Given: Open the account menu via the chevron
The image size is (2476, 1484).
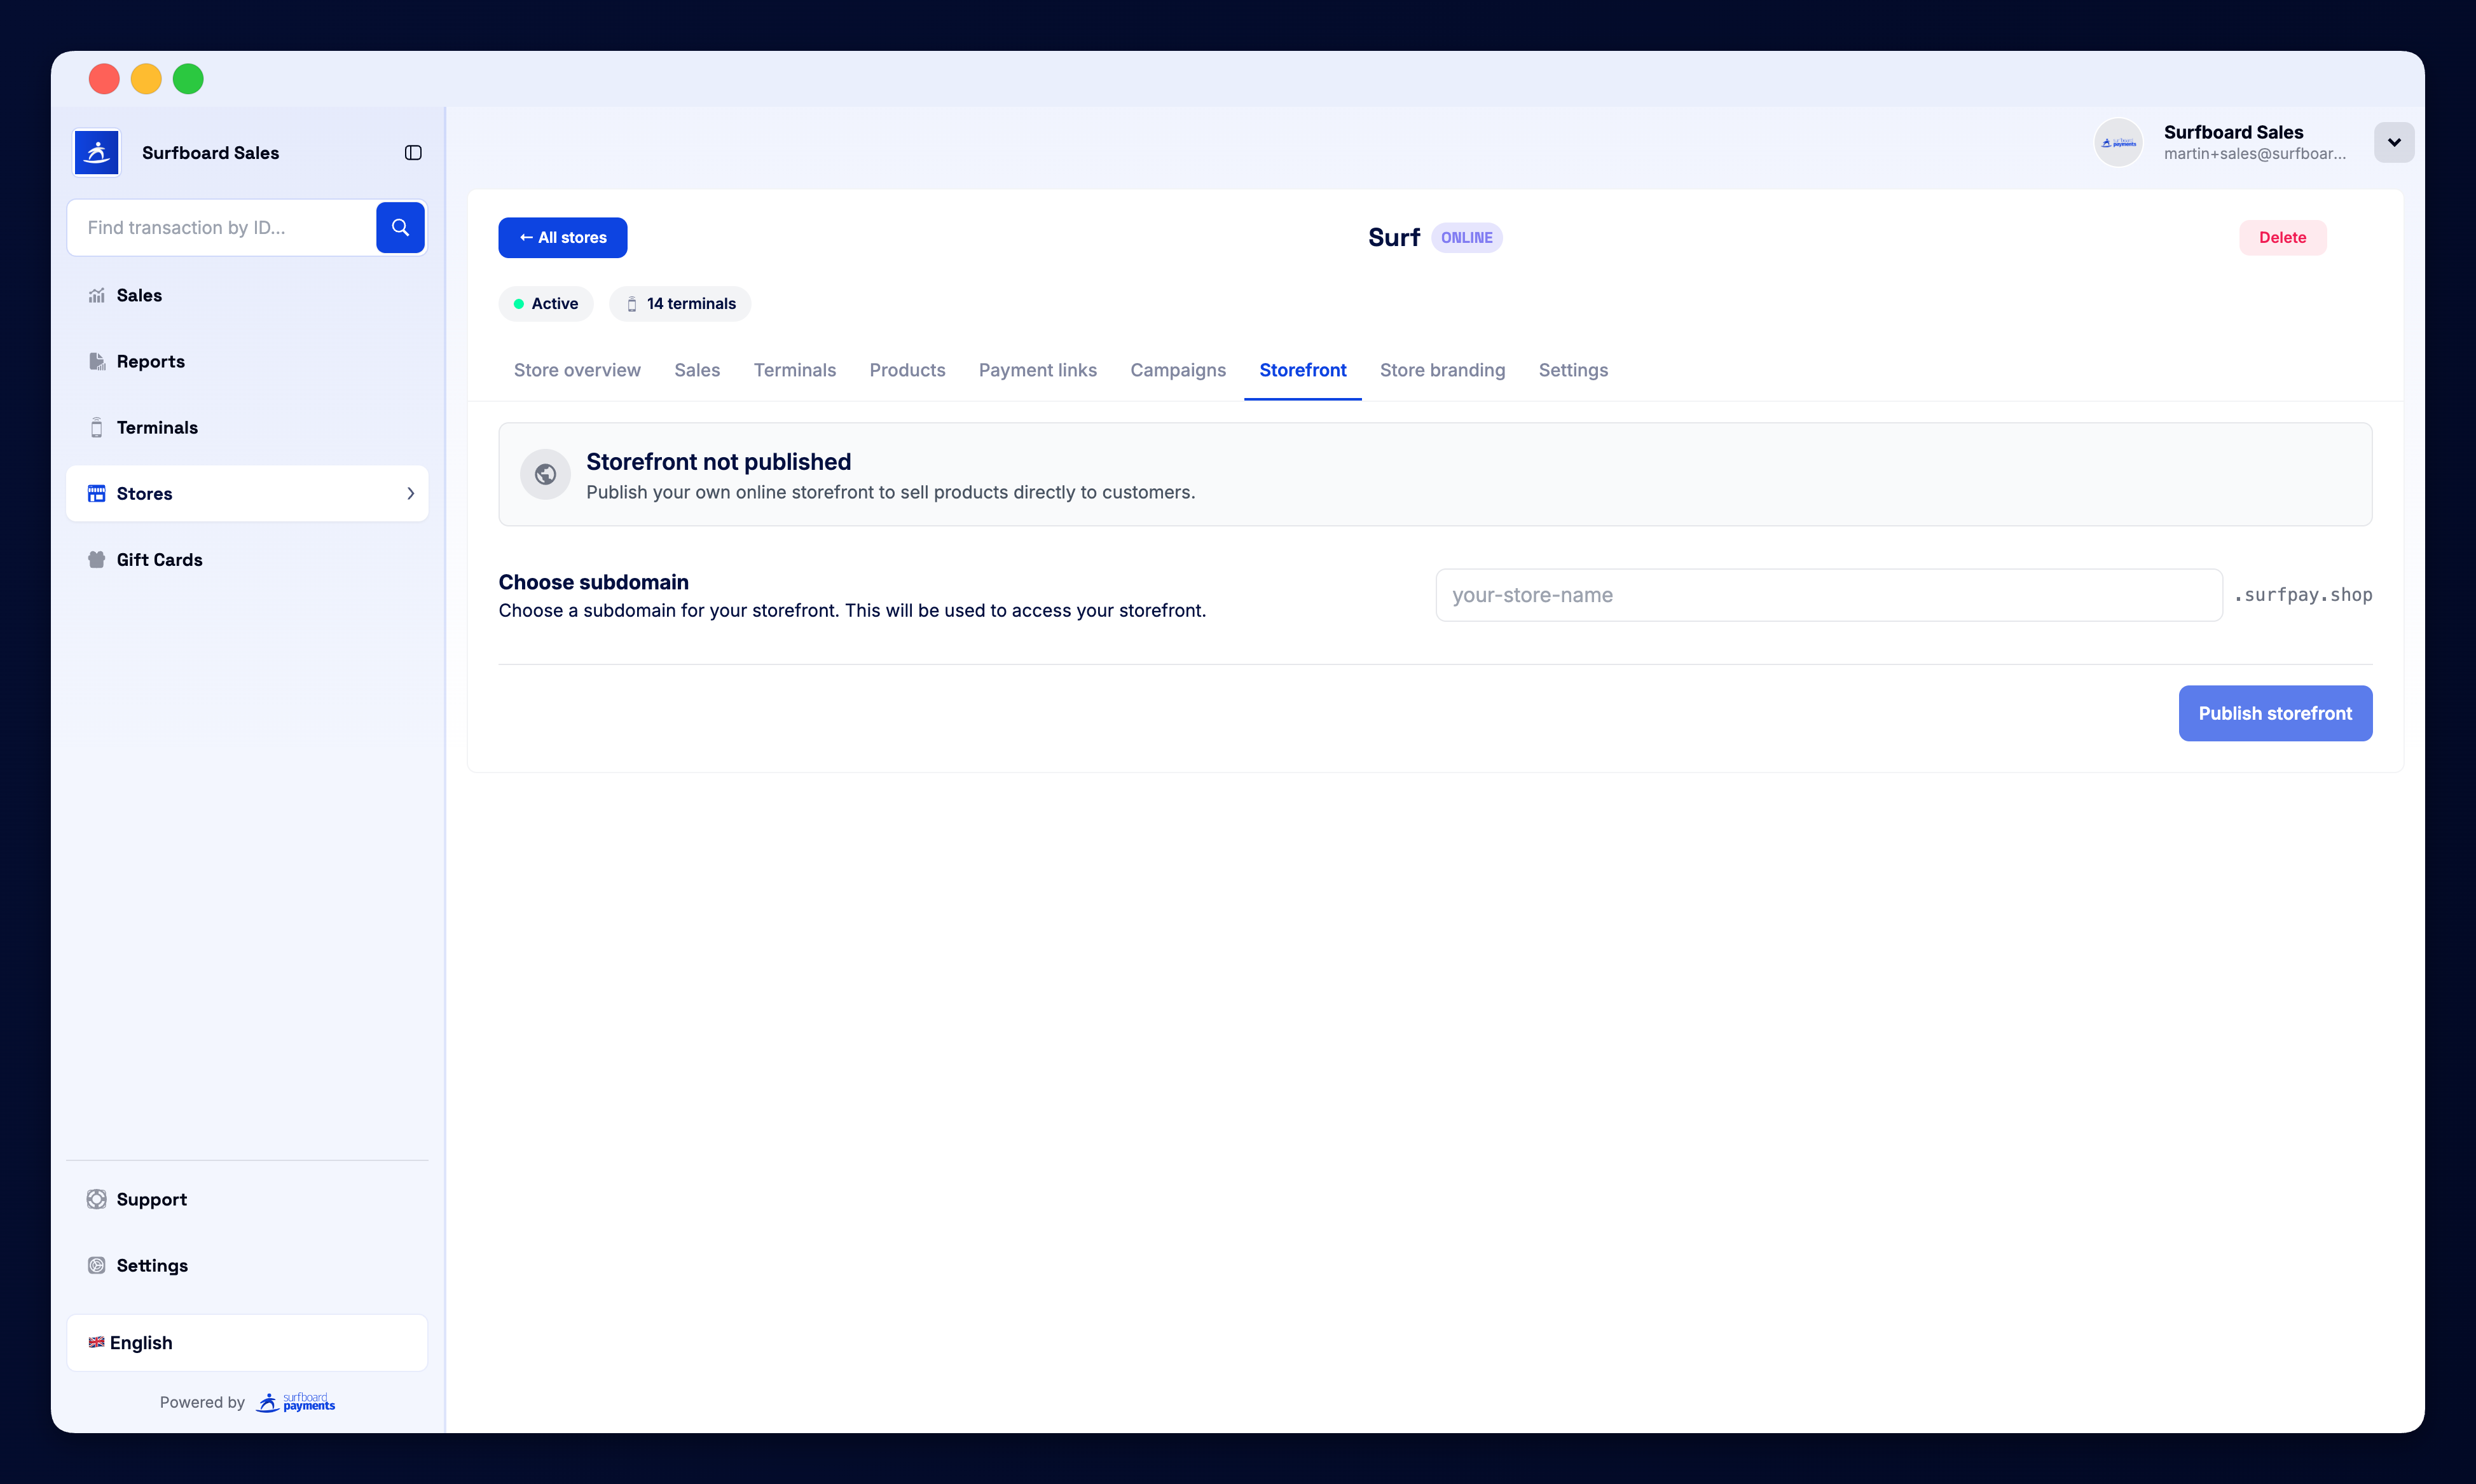Looking at the screenshot, I should pos(2394,142).
